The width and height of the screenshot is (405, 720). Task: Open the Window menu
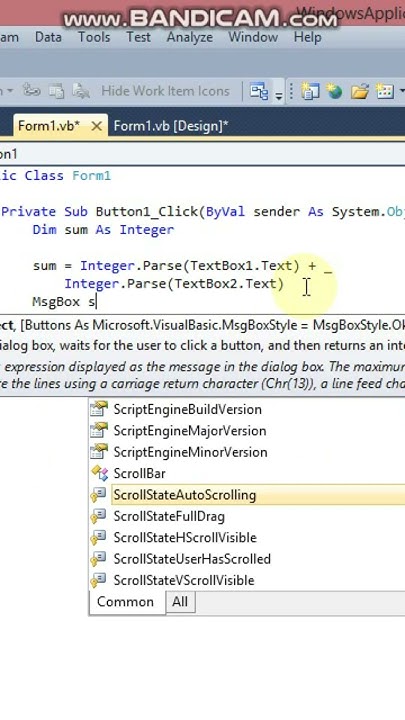click(253, 37)
